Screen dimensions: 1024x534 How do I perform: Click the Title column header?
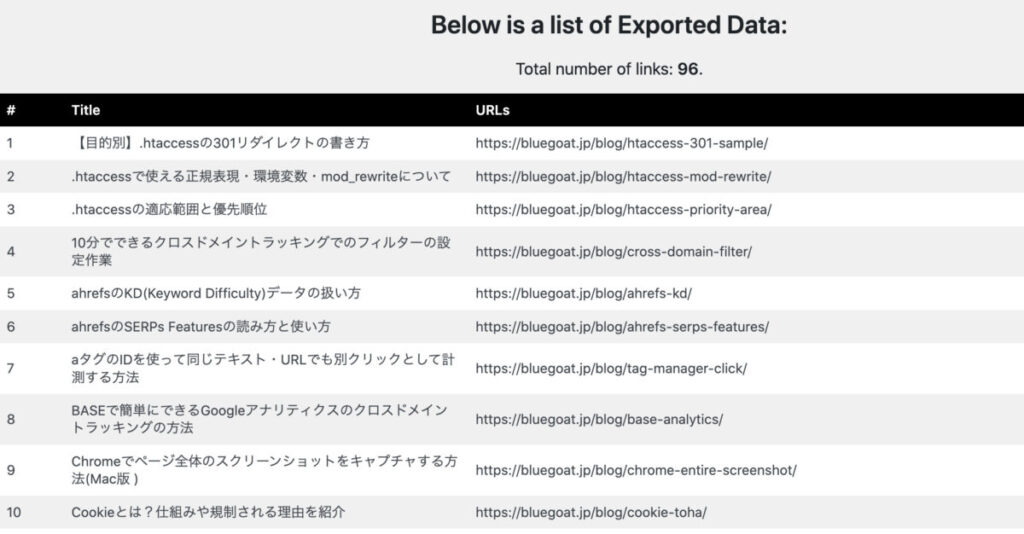[x=86, y=110]
